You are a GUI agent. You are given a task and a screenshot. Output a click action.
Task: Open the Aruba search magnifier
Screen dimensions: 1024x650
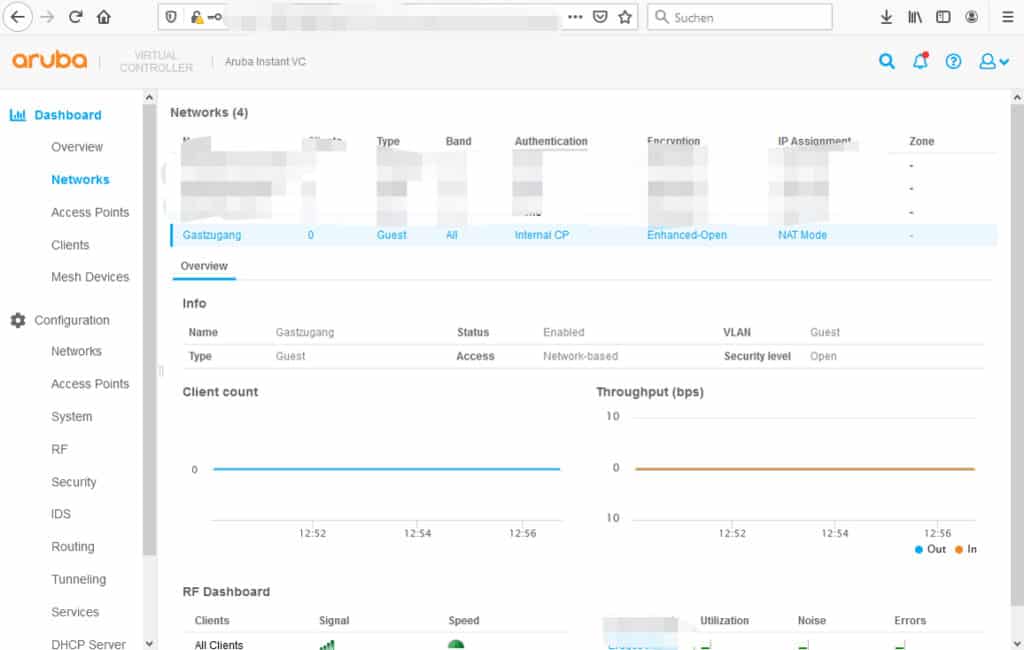pyautogui.click(x=886, y=61)
